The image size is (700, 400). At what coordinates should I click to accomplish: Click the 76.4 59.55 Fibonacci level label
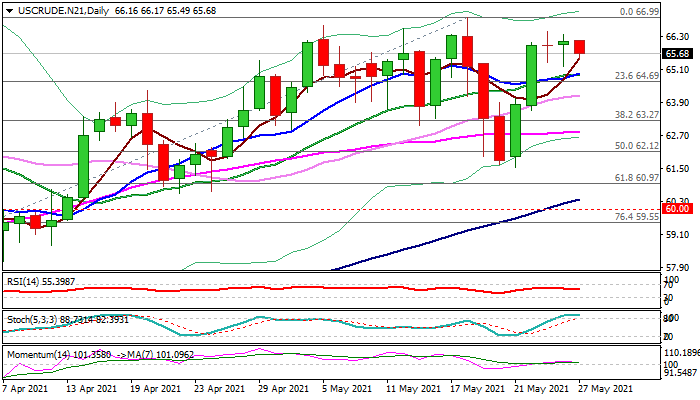(635, 216)
